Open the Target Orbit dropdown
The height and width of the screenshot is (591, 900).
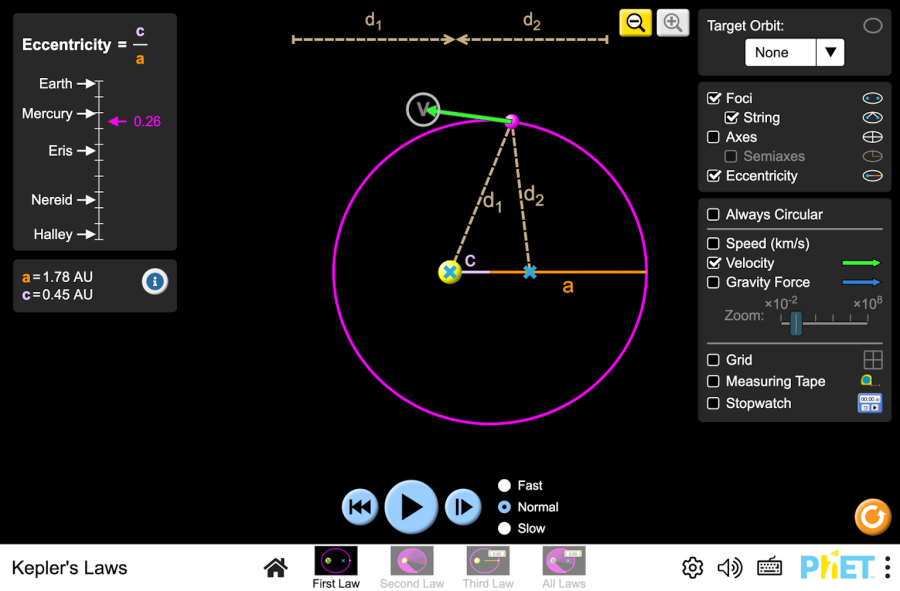[794, 53]
